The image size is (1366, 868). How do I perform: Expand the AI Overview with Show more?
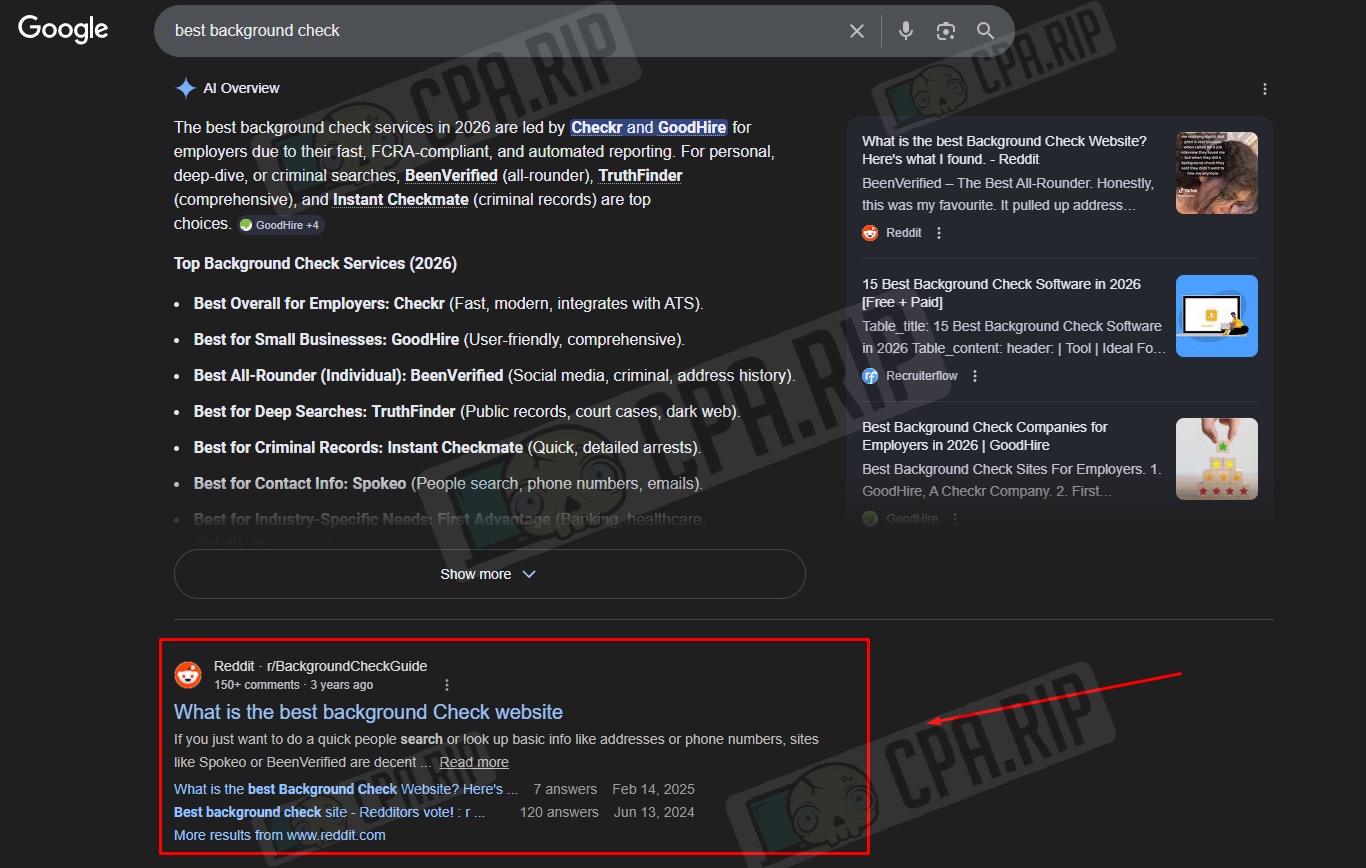(489, 574)
